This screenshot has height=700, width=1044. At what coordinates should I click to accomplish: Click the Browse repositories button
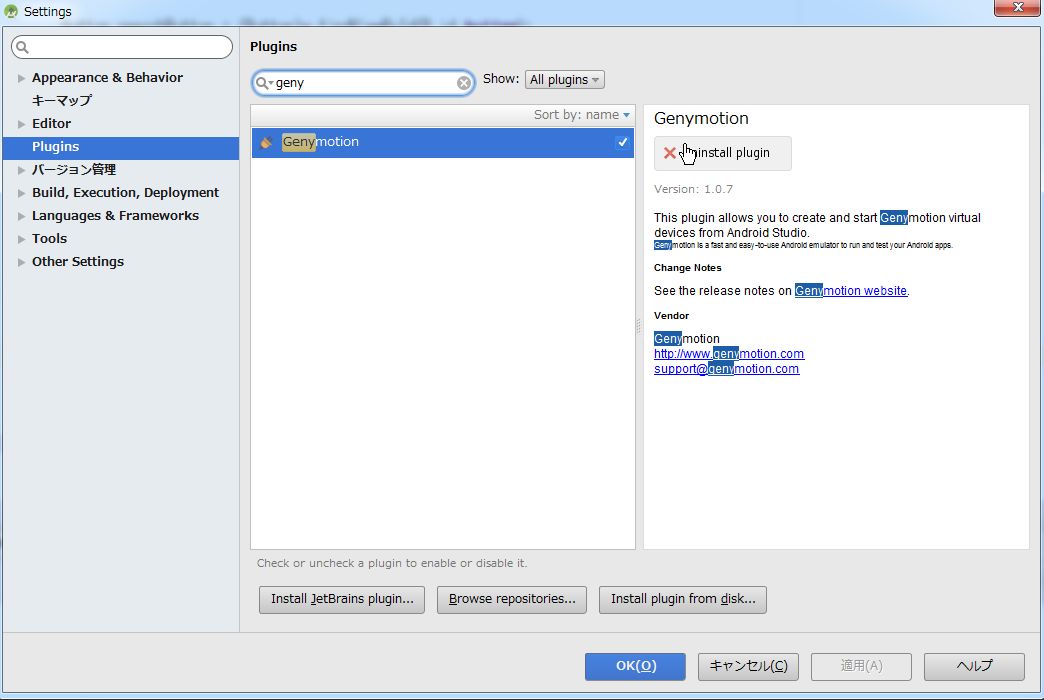pyautogui.click(x=512, y=599)
